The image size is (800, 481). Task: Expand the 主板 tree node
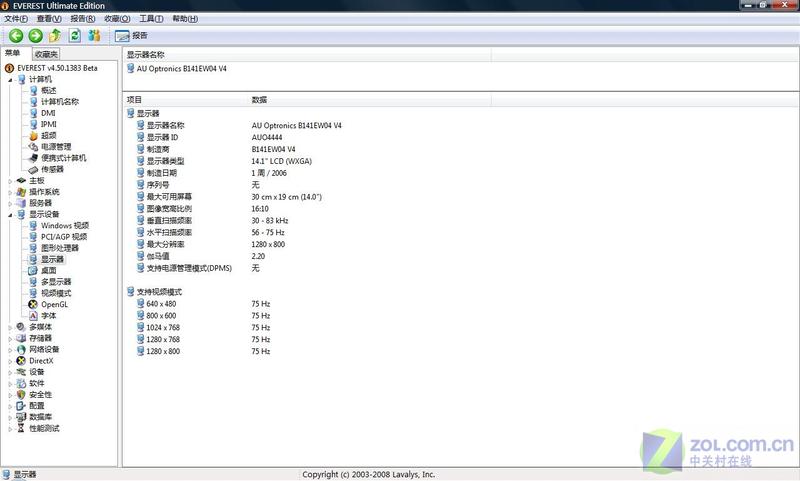[10, 181]
